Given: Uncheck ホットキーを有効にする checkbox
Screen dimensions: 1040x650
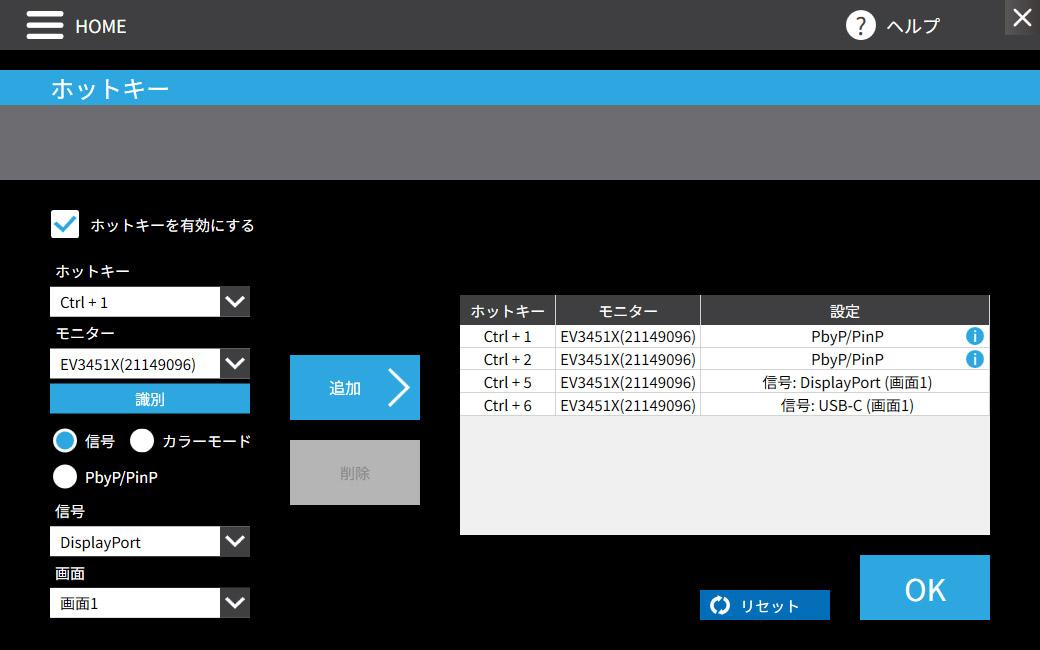Looking at the screenshot, I should coord(65,224).
